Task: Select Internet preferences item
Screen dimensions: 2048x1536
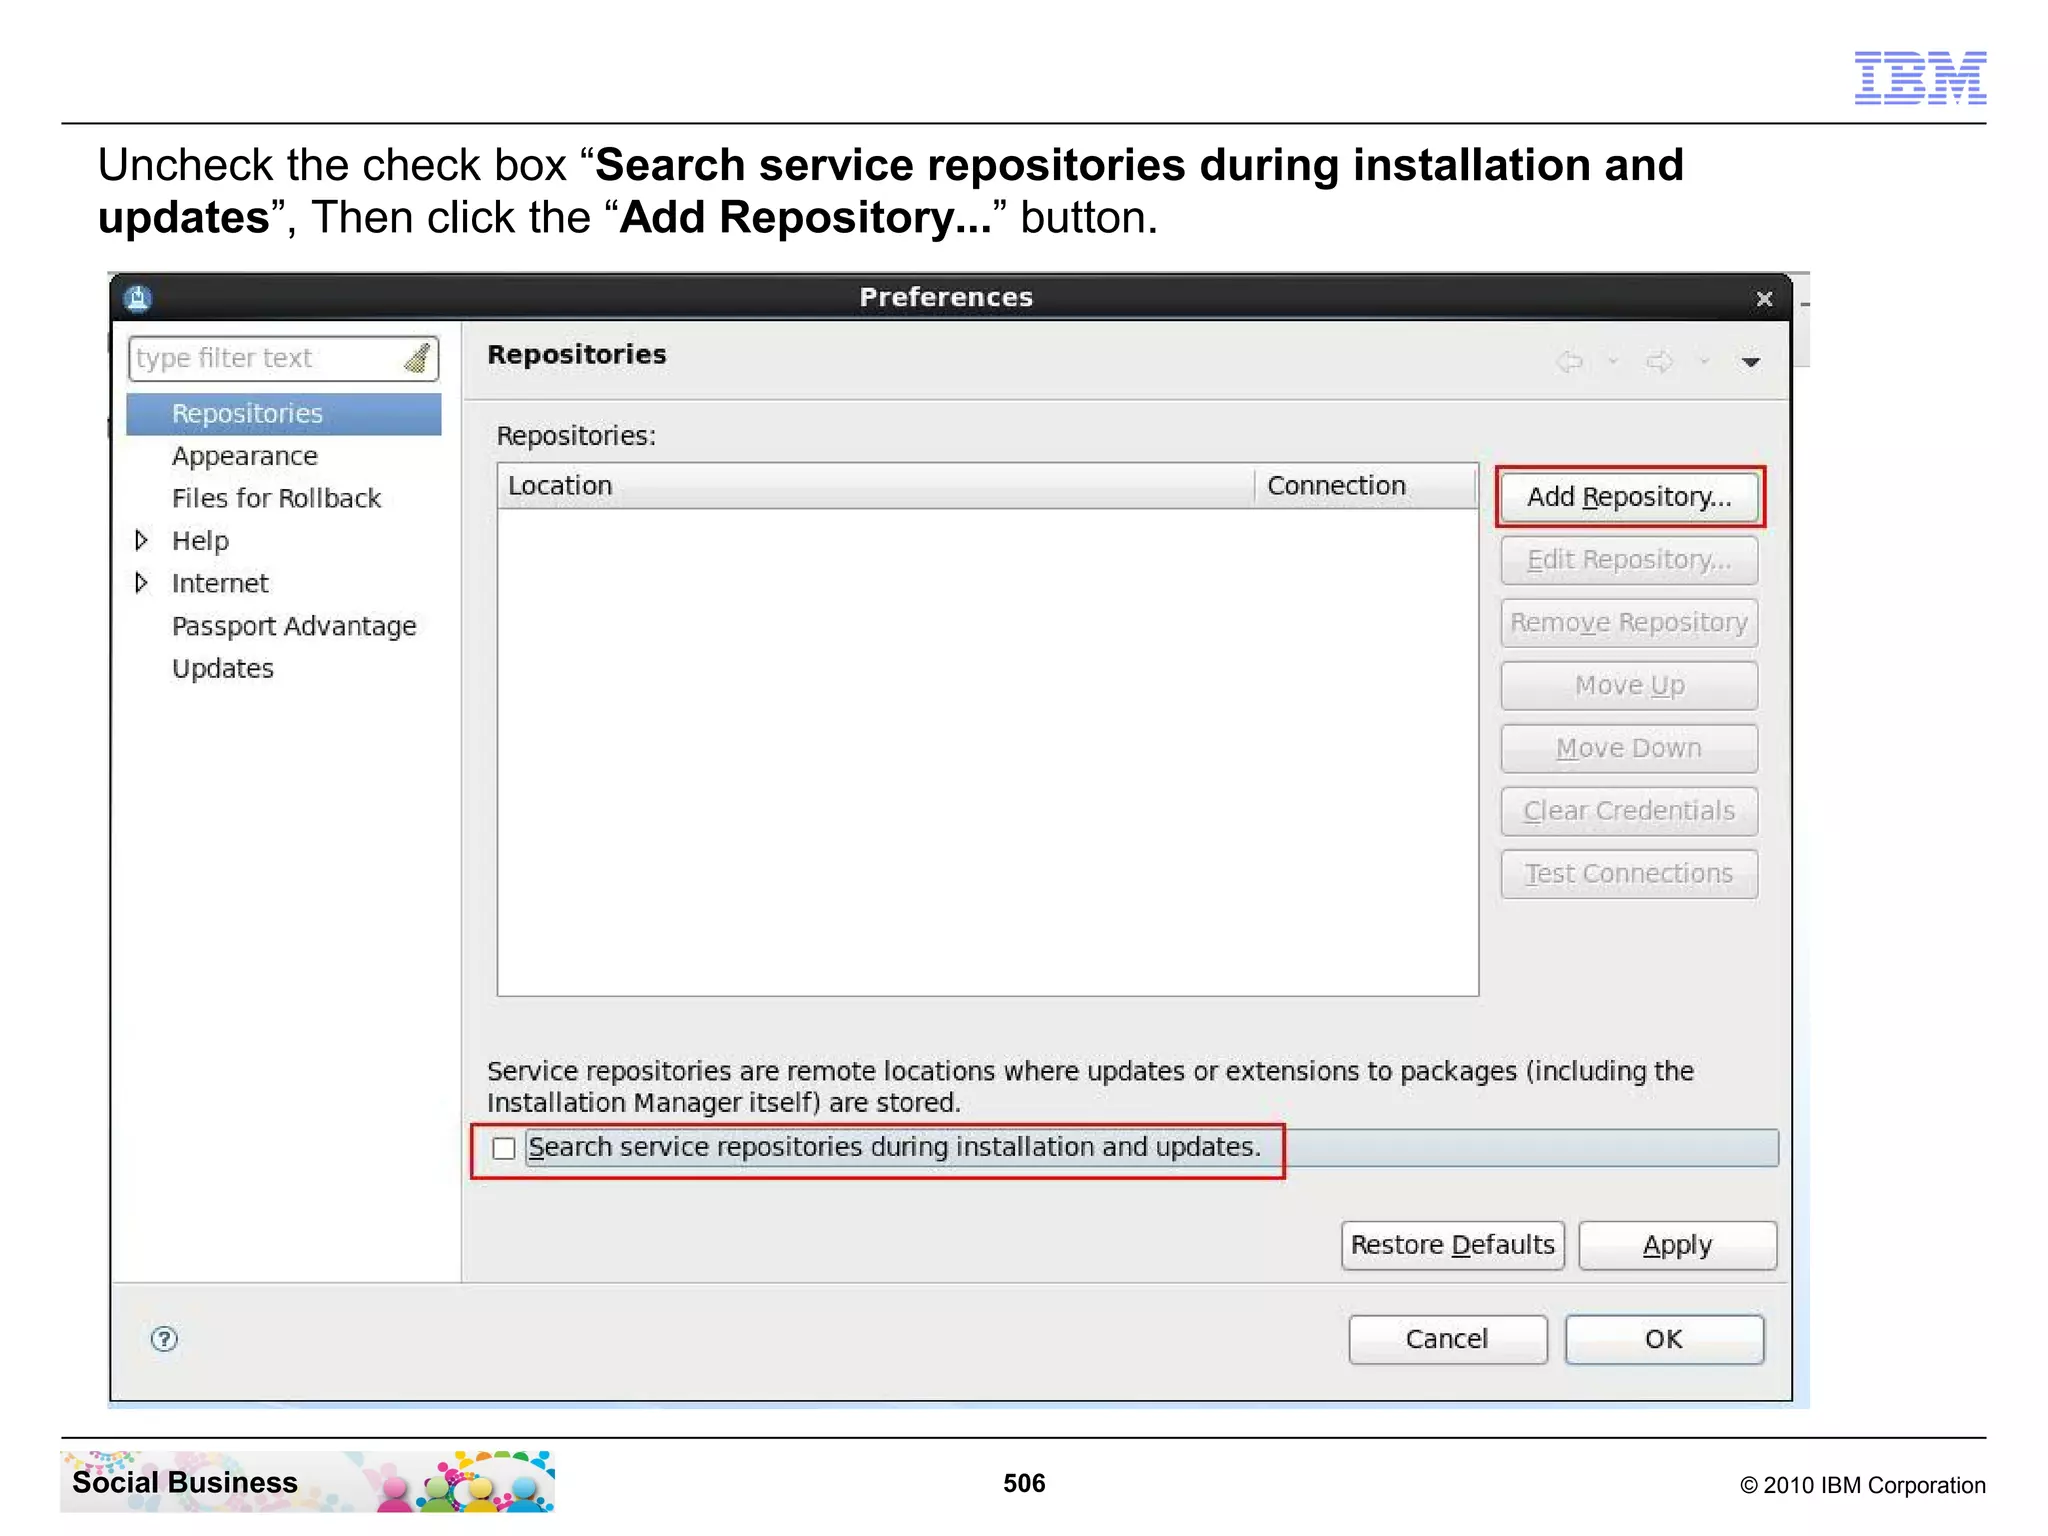Action: tap(220, 583)
